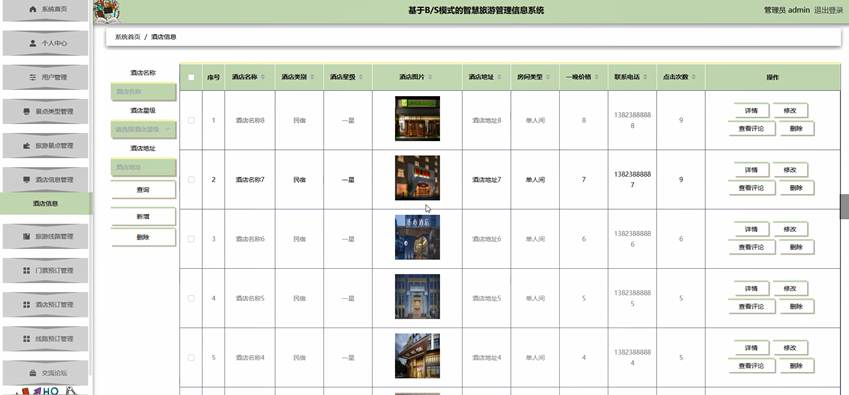Click the 酒店地址5 address cell
Viewport: 849px width, 395px height.
coord(486,298)
